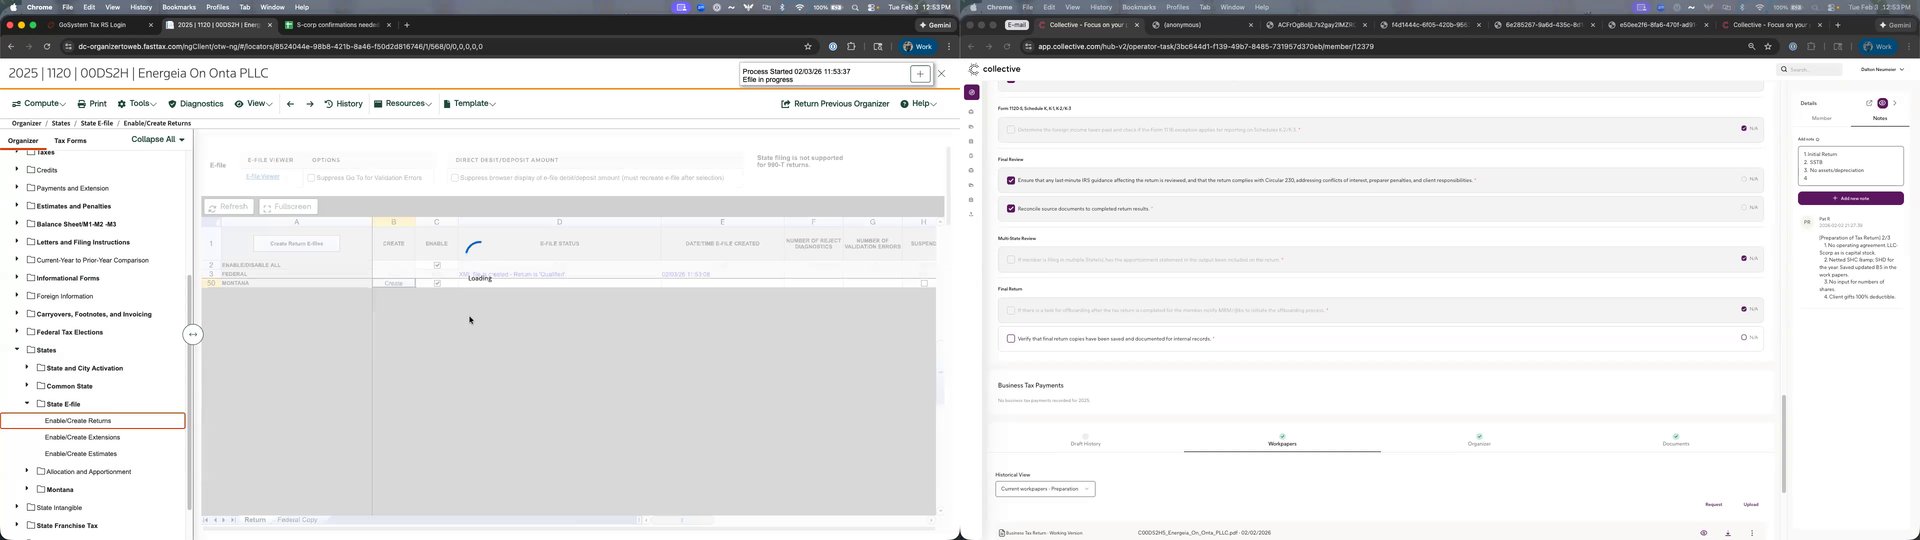Expand the Payments and Extension folder

(17, 188)
